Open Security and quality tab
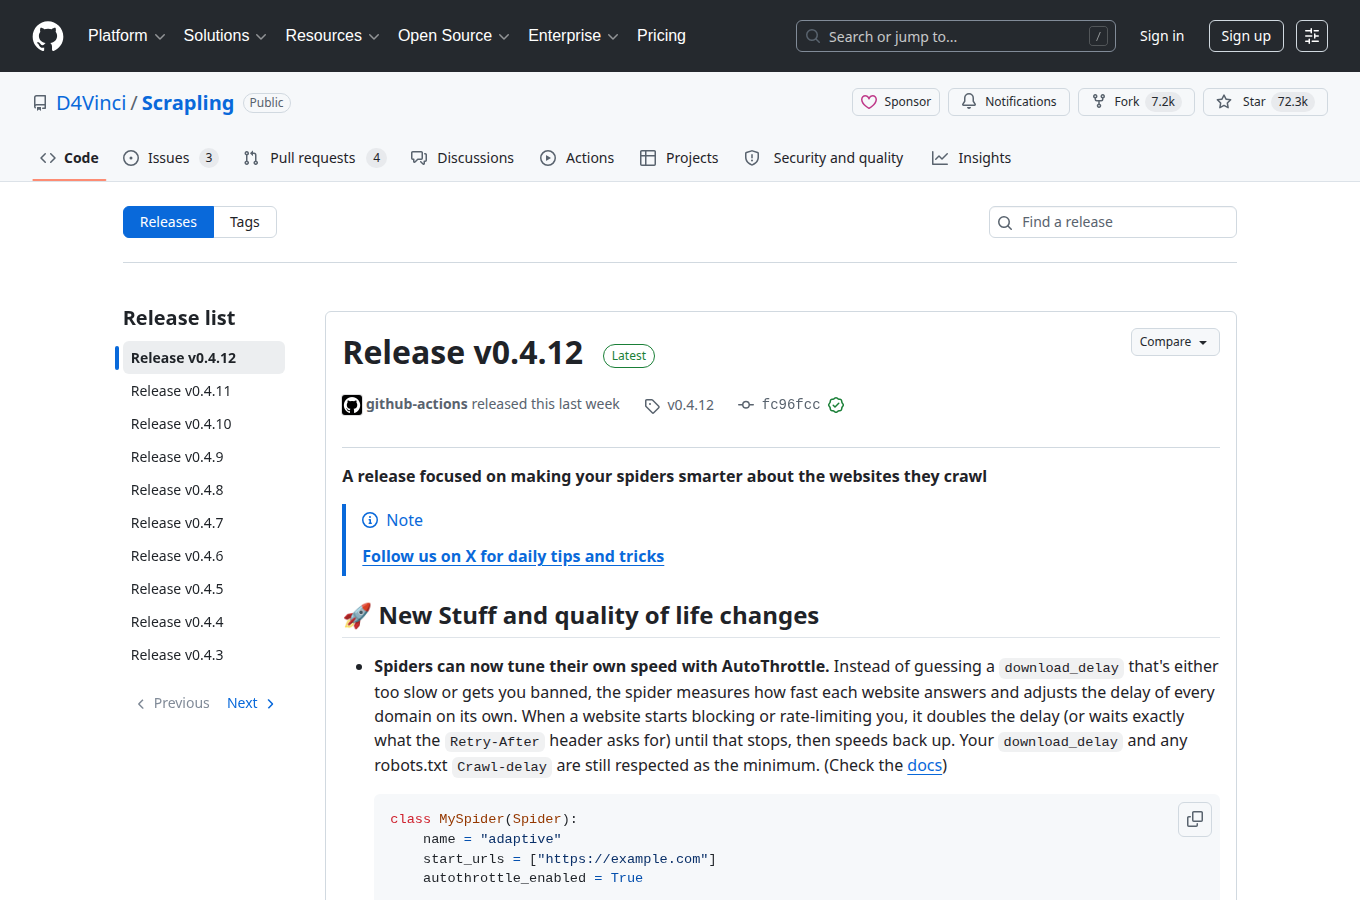1360x900 pixels. point(824,158)
